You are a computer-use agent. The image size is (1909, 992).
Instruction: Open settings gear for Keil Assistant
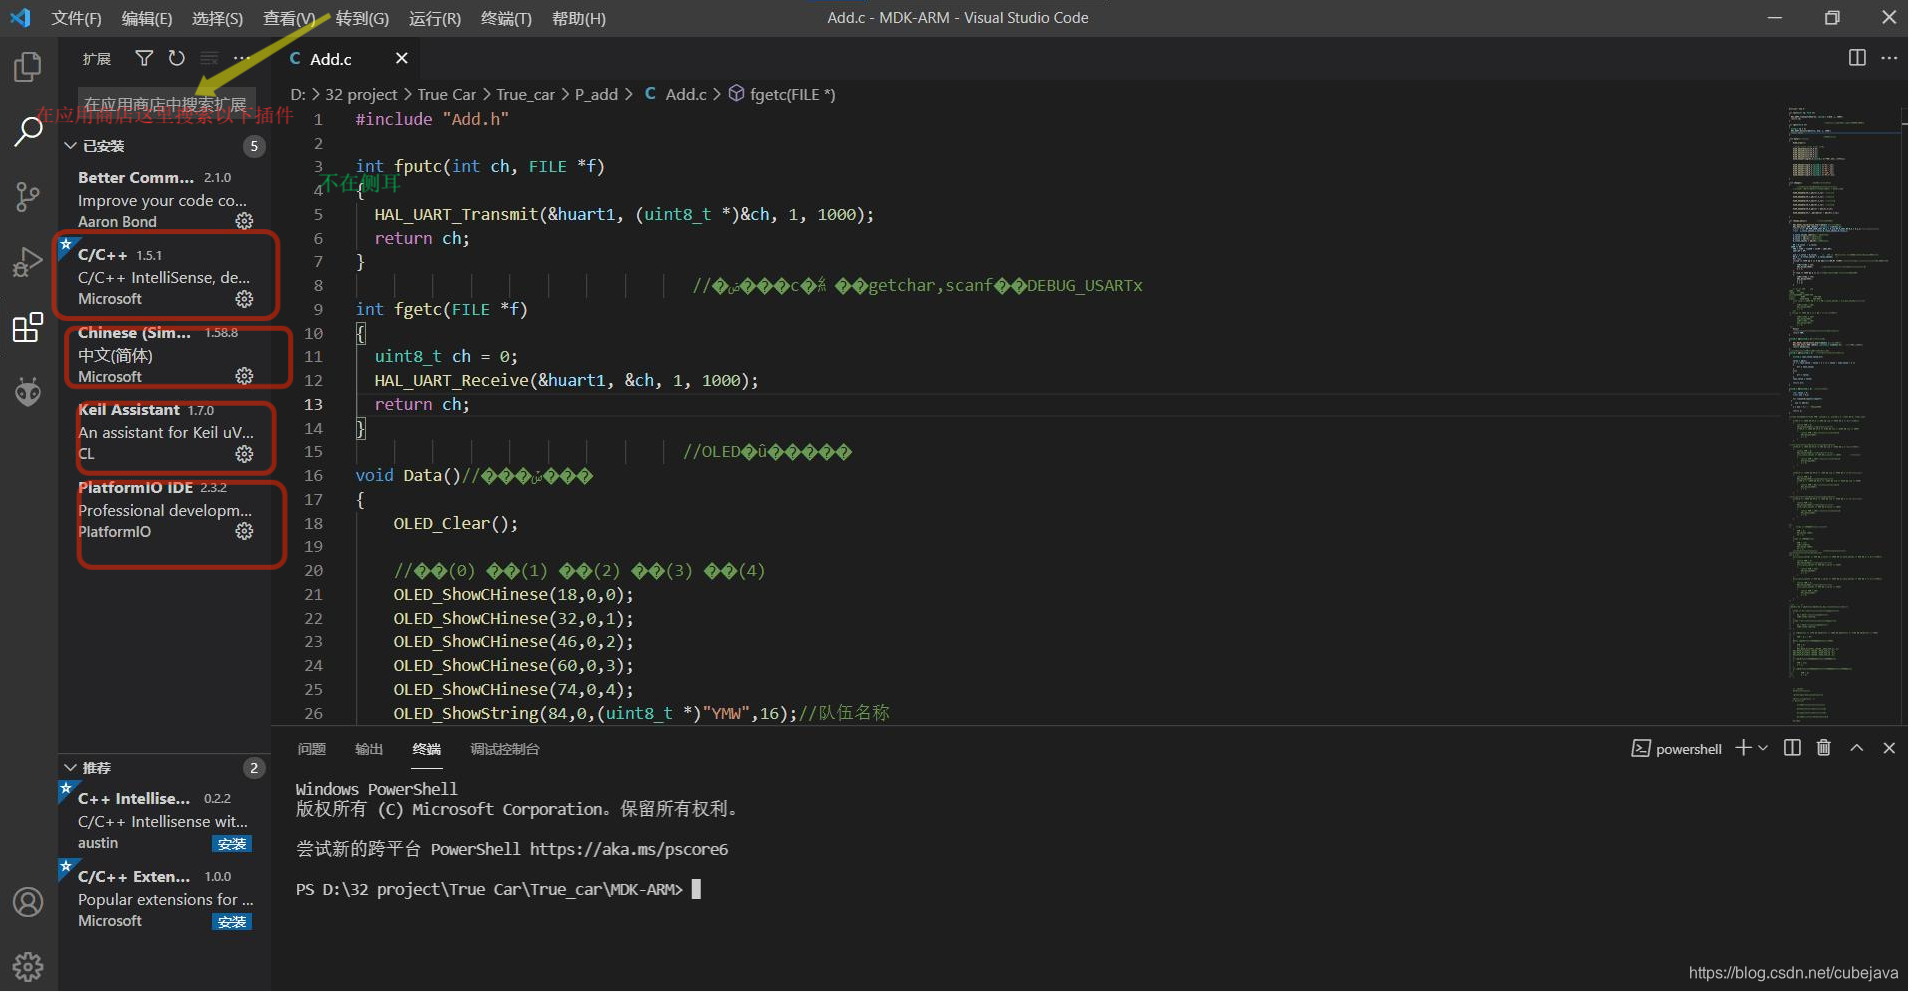[x=244, y=454]
